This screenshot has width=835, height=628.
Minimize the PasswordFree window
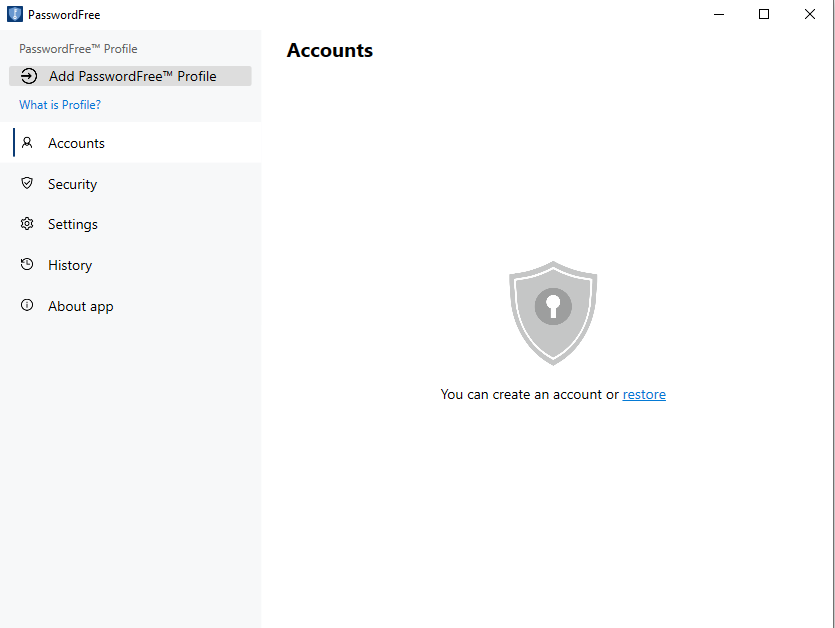(718, 14)
